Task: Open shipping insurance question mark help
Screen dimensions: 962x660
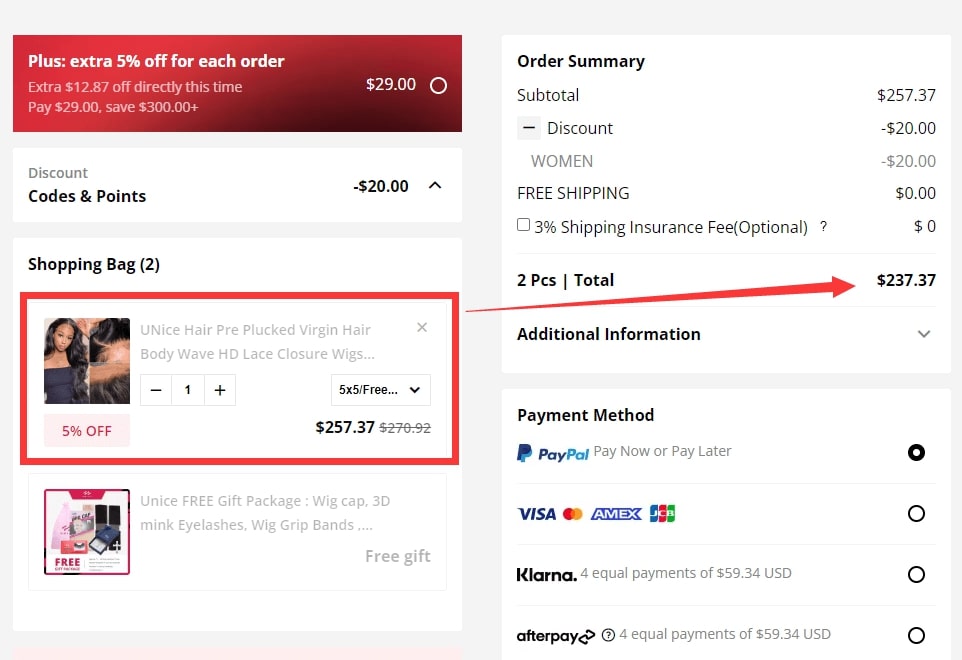Action: click(x=823, y=227)
